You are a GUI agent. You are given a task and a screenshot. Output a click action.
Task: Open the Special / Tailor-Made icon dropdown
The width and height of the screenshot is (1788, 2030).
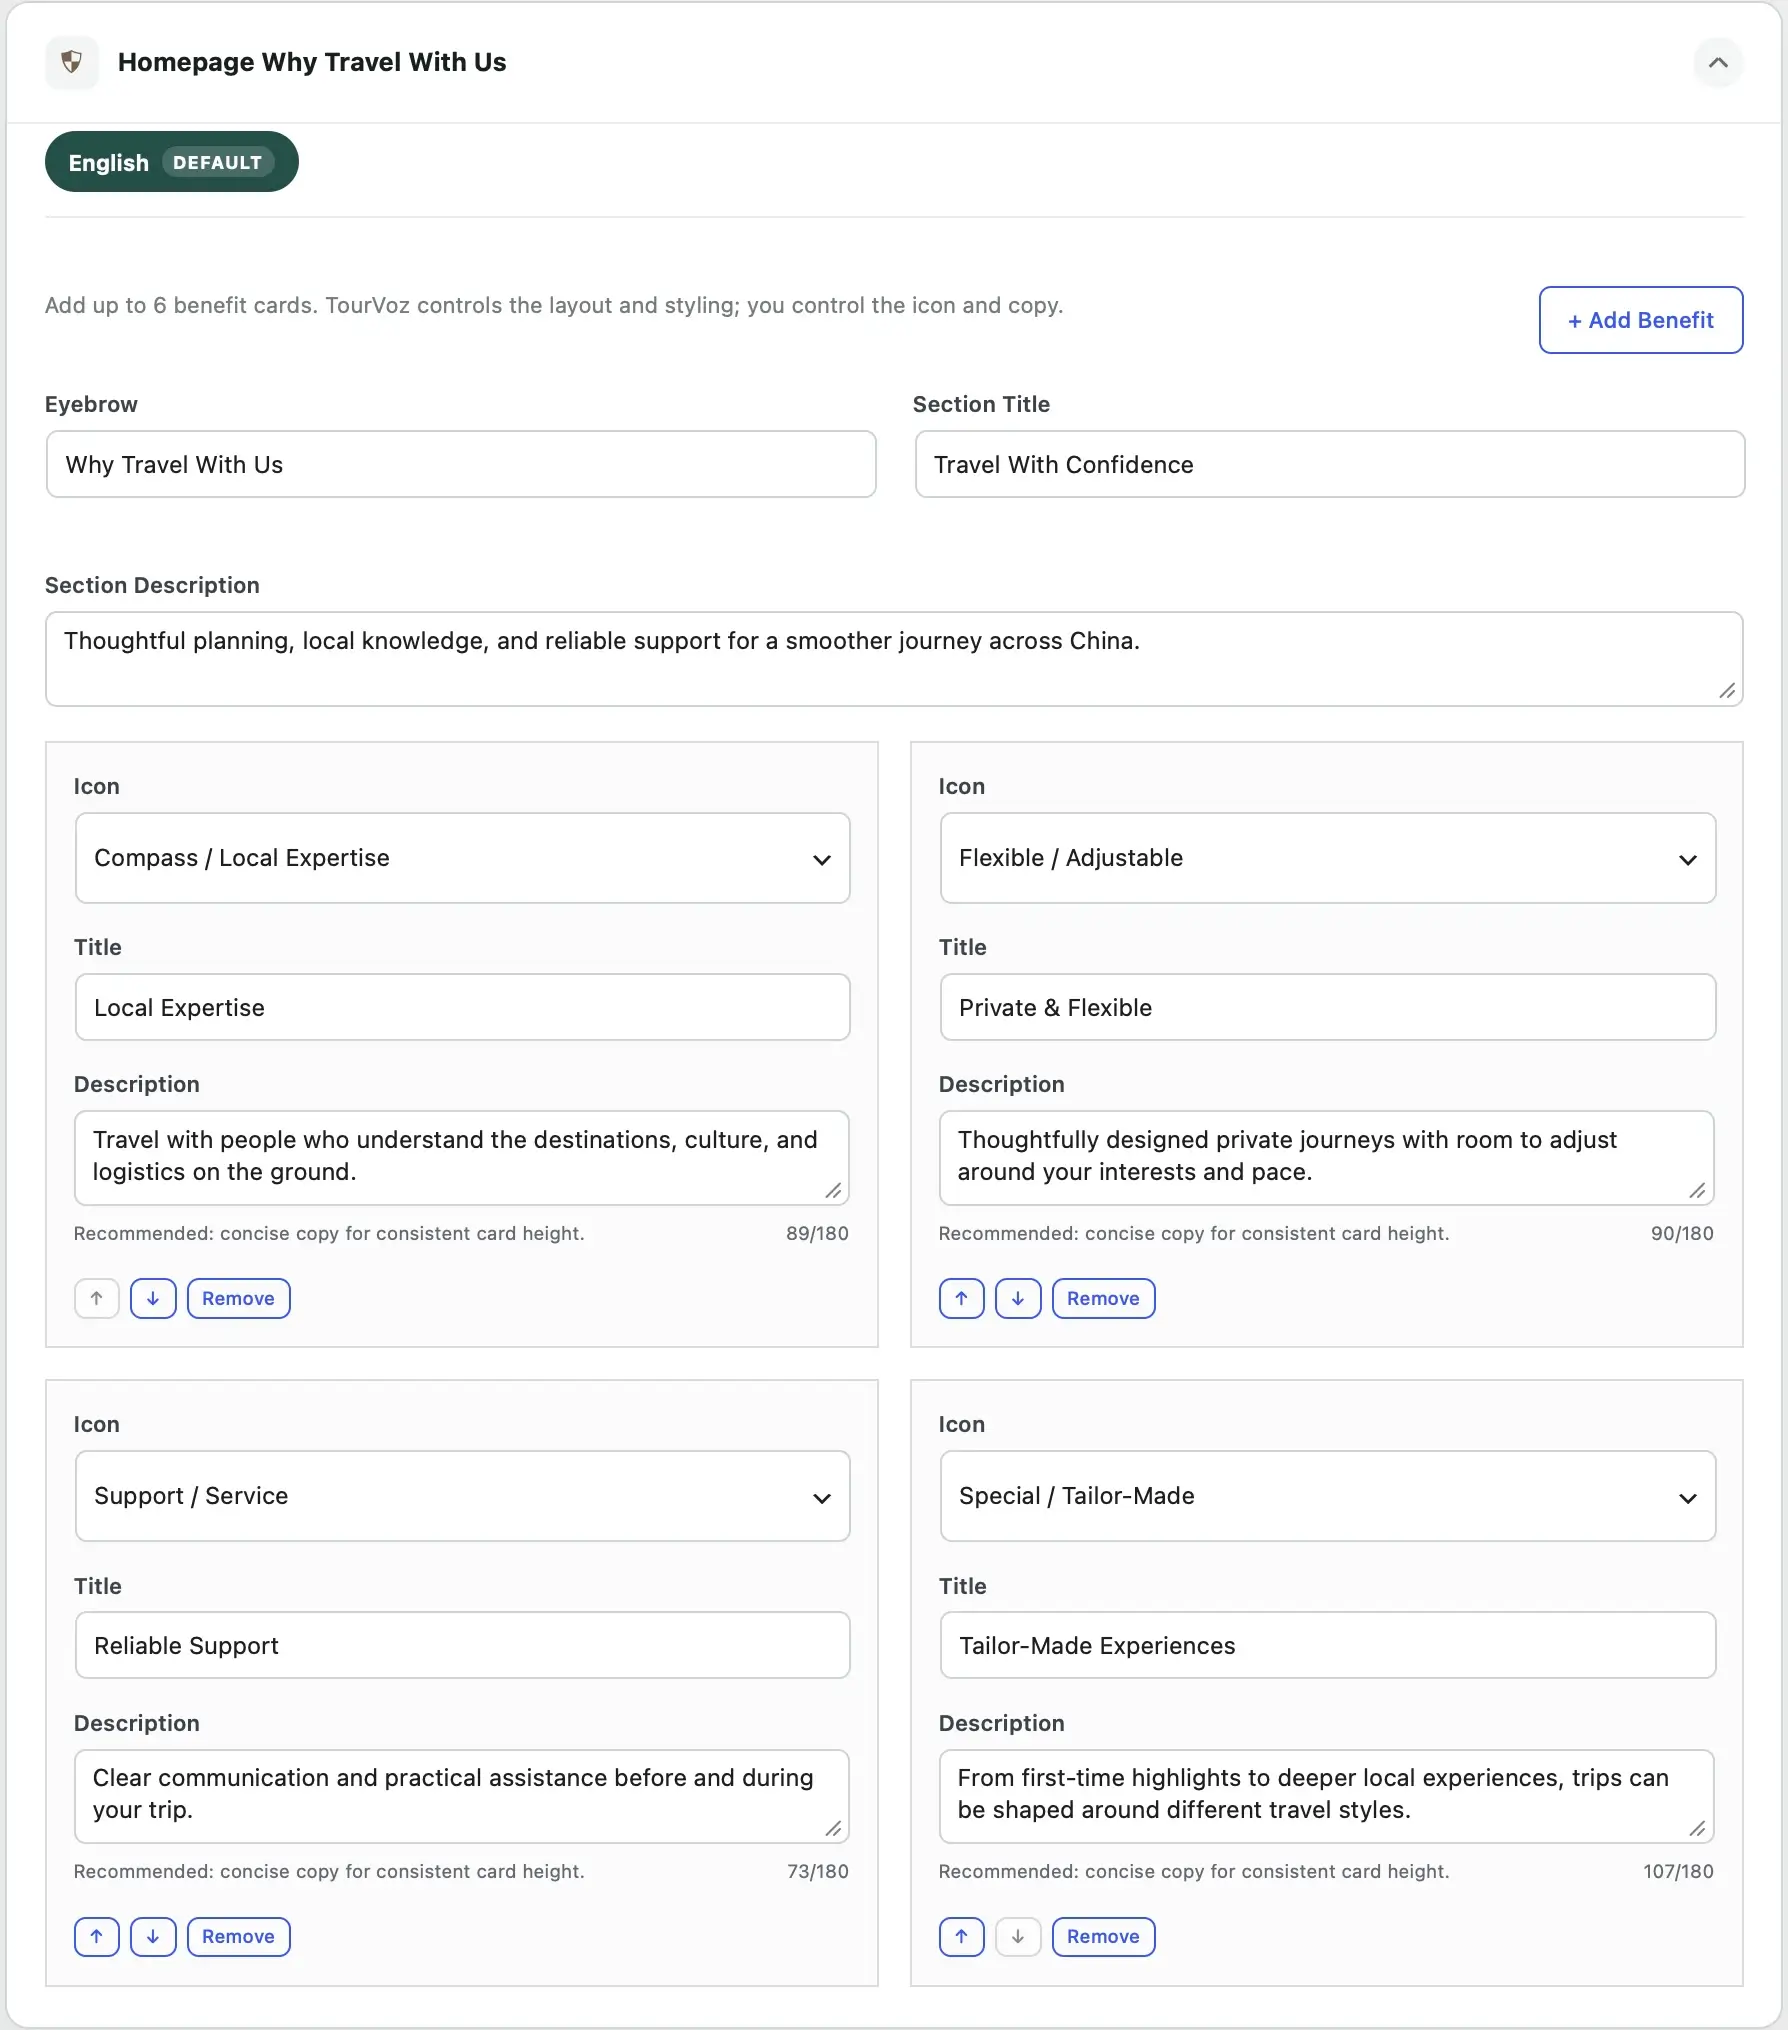1328,1496
